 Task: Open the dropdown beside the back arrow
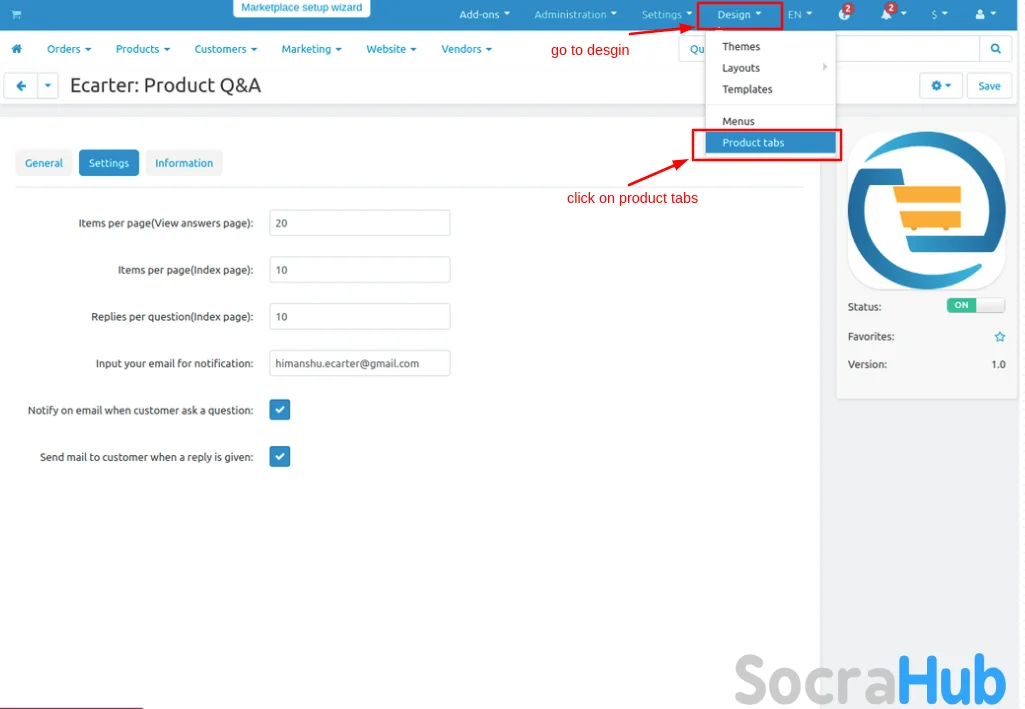coord(48,86)
